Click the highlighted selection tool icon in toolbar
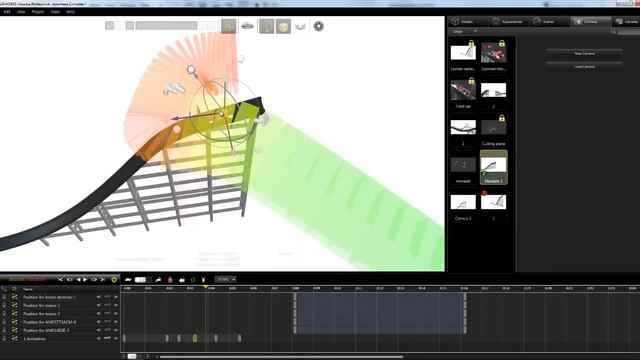This screenshot has width=640, height=360. [229, 26]
